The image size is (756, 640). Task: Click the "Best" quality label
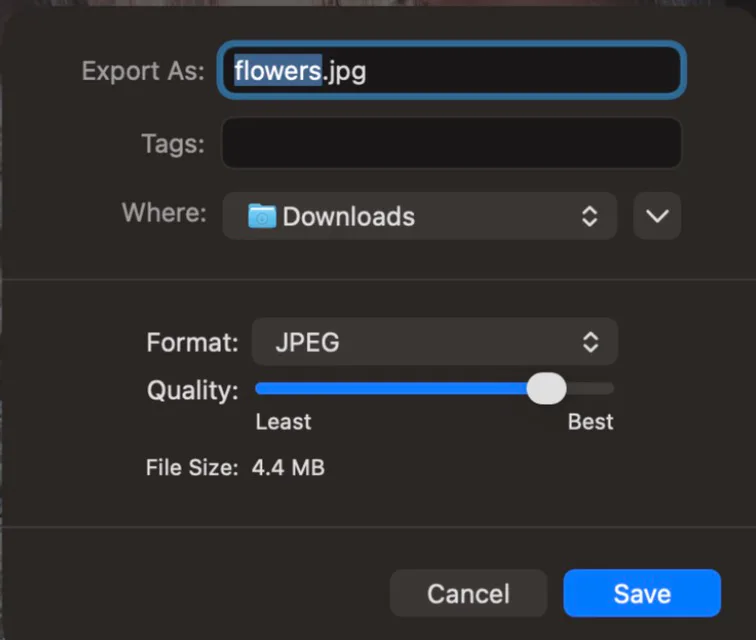click(x=590, y=422)
